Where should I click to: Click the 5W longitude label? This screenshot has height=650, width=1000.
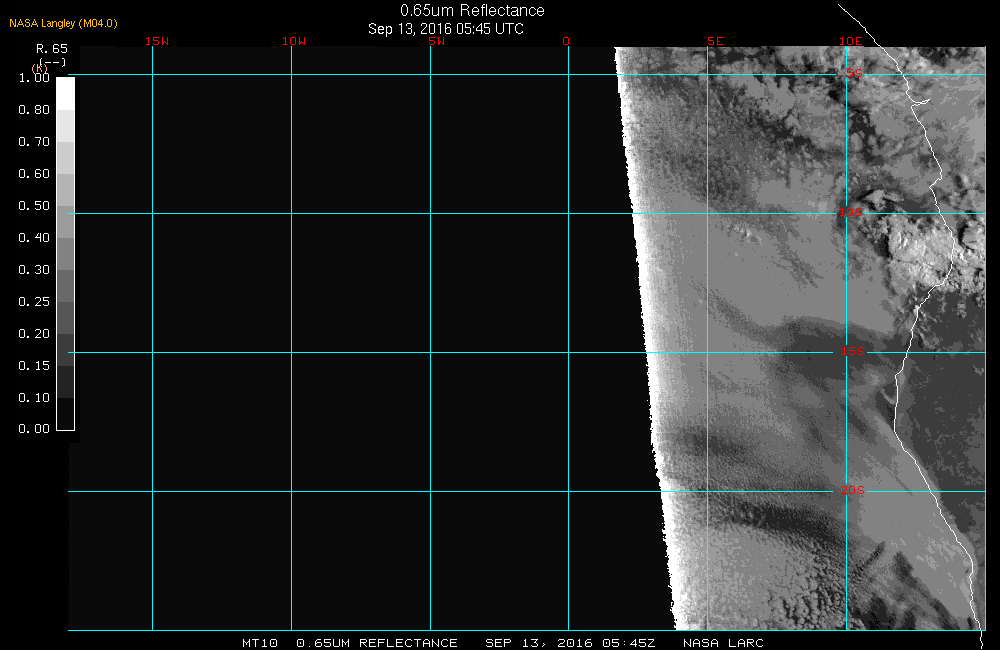click(x=437, y=41)
